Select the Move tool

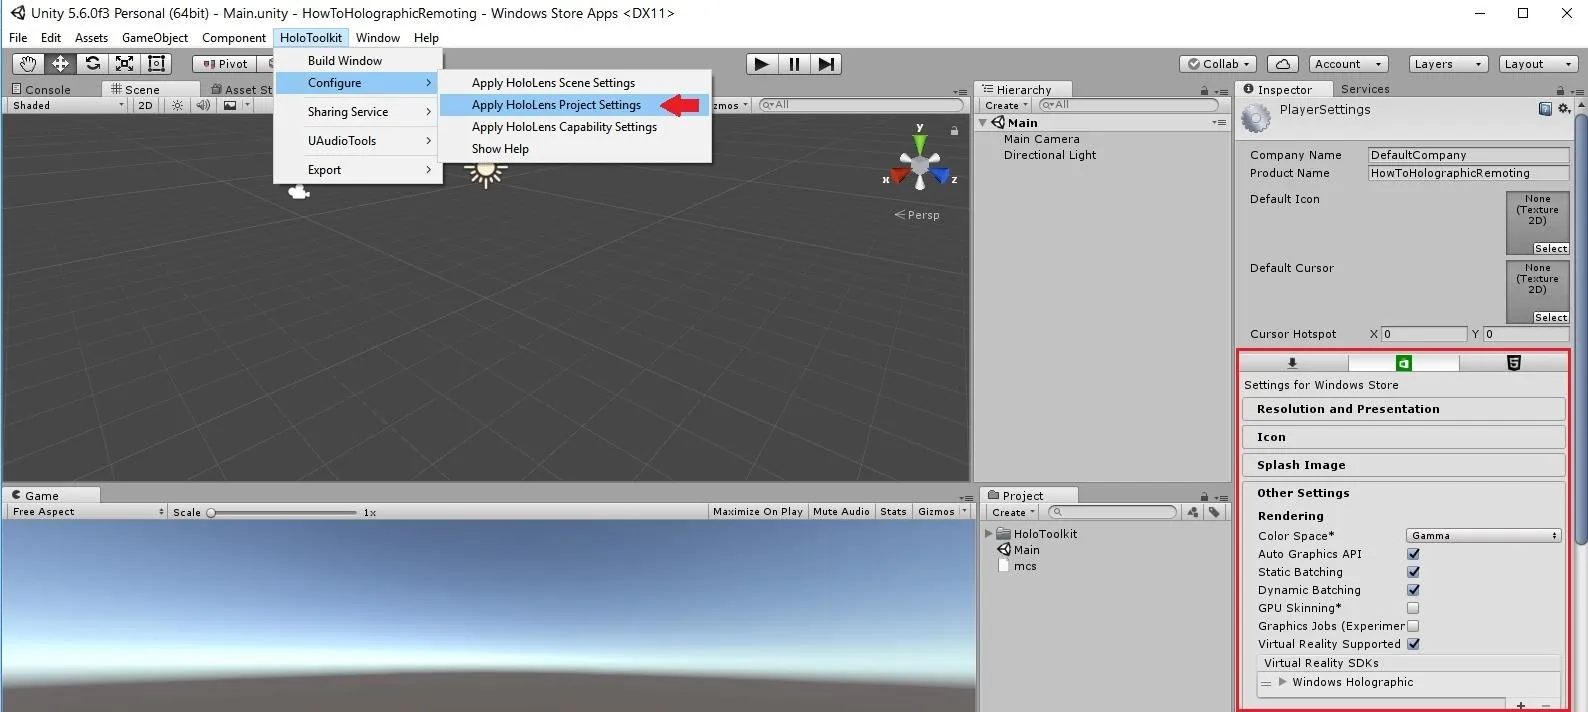[x=60, y=63]
